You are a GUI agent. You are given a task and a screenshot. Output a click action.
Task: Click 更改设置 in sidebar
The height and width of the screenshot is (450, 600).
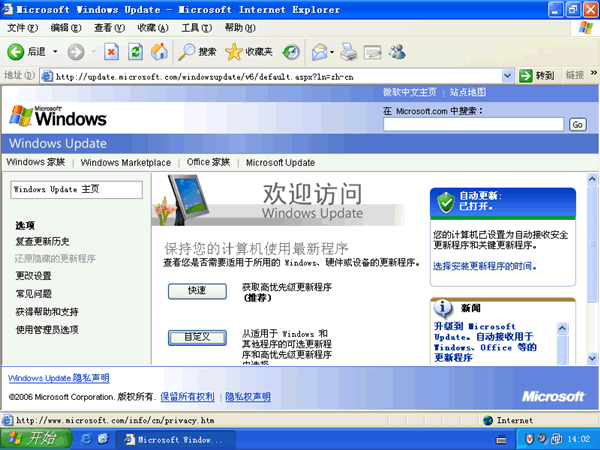tap(33, 276)
